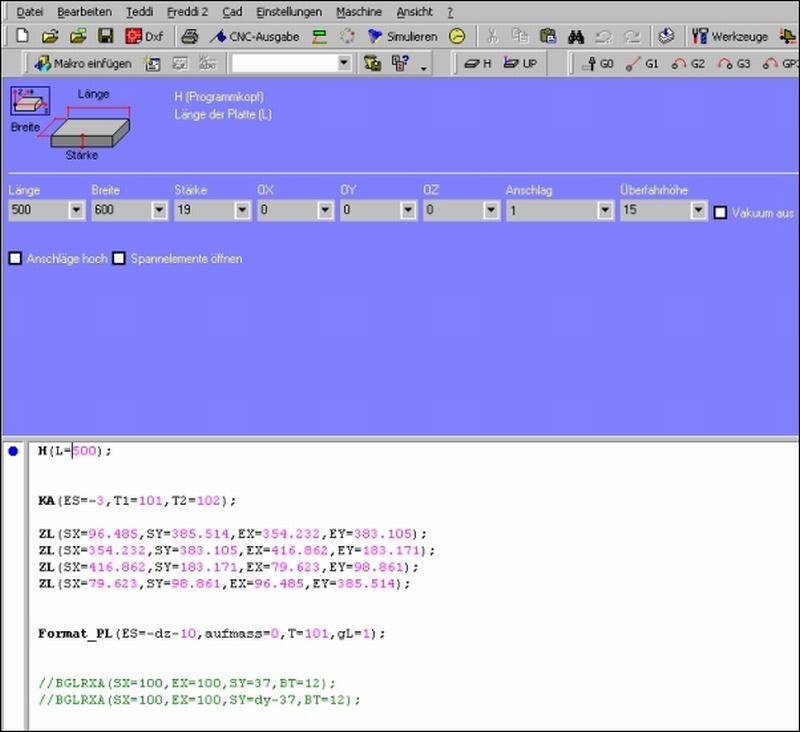Screen dimensions: 800x732
Task: Insert a G3 arc
Action: tap(734, 64)
